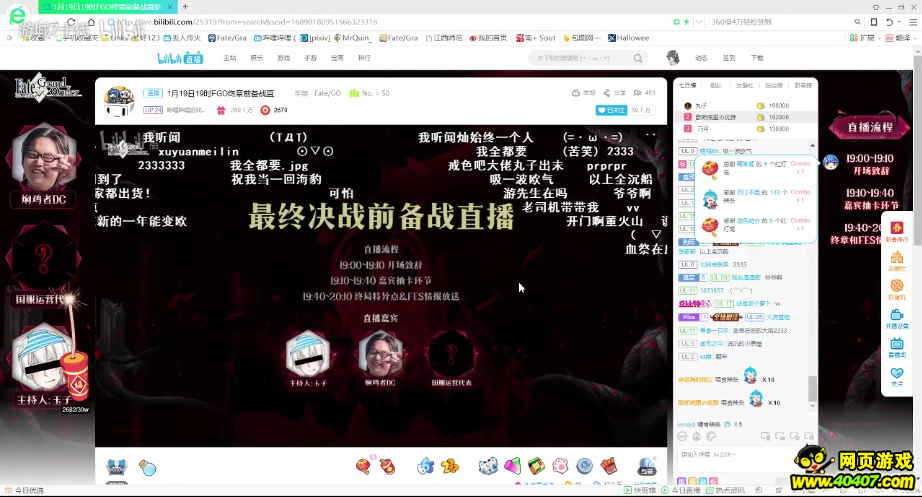The height and width of the screenshot is (497, 922).
Task: Open the 好123 bookmark
Action: click(146, 38)
